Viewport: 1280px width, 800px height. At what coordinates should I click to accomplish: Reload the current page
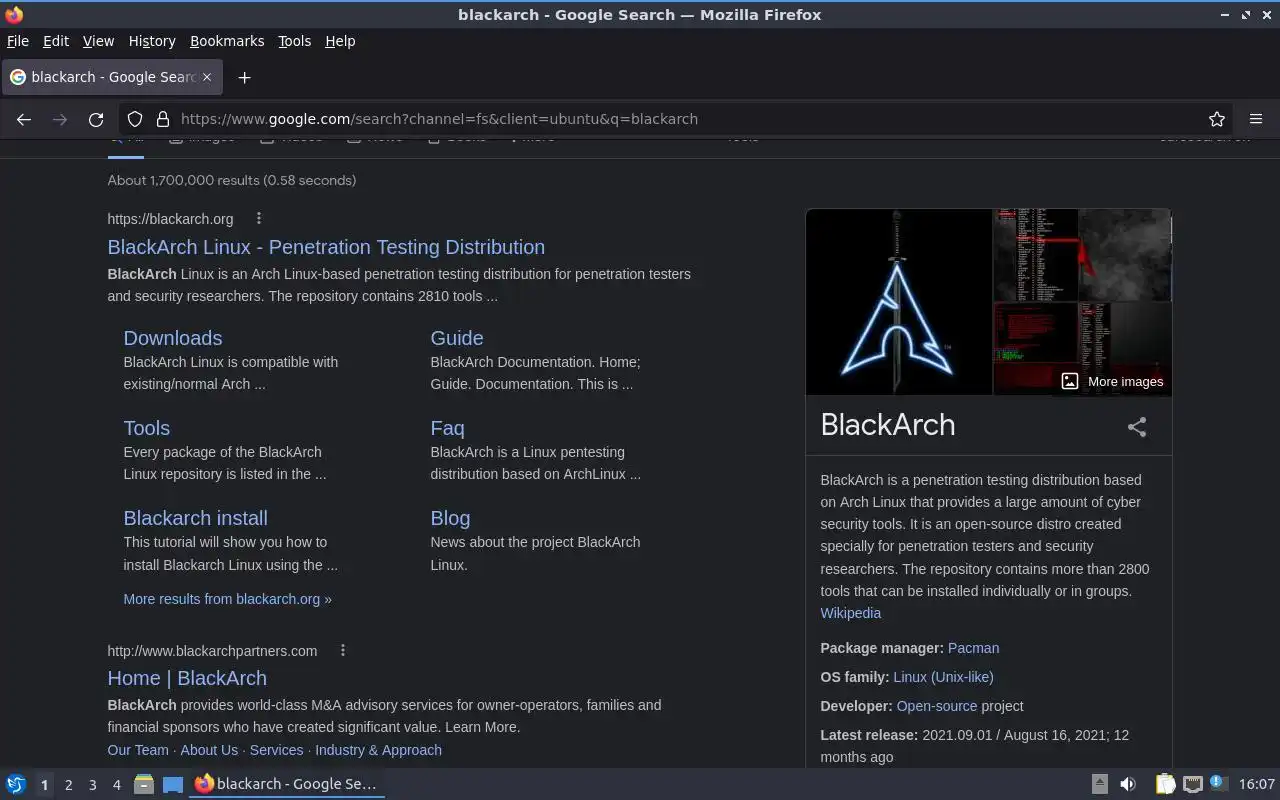96,119
